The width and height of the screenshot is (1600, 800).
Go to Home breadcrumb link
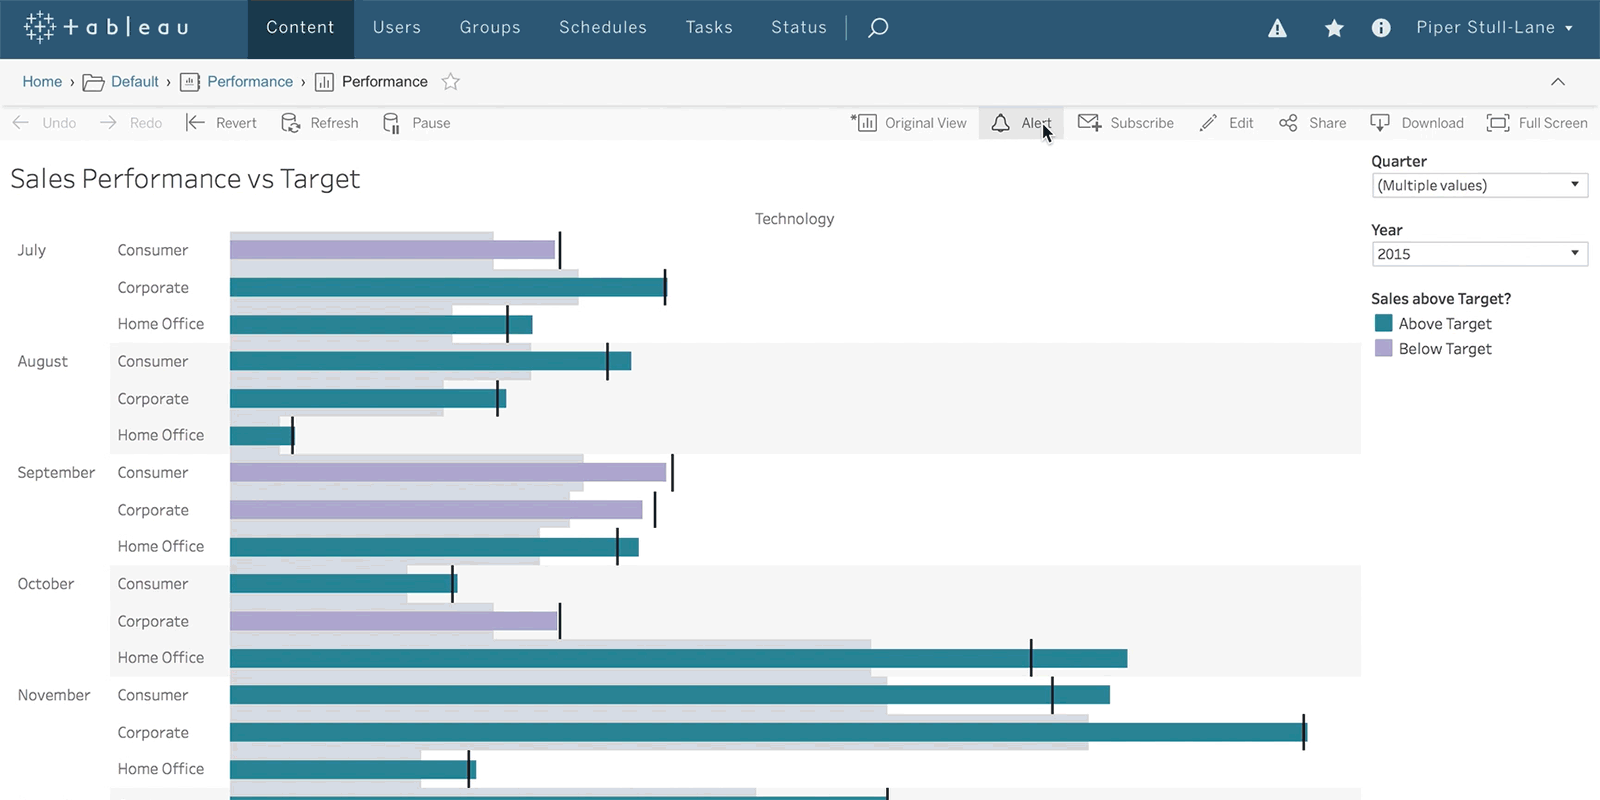(x=42, y=82)
